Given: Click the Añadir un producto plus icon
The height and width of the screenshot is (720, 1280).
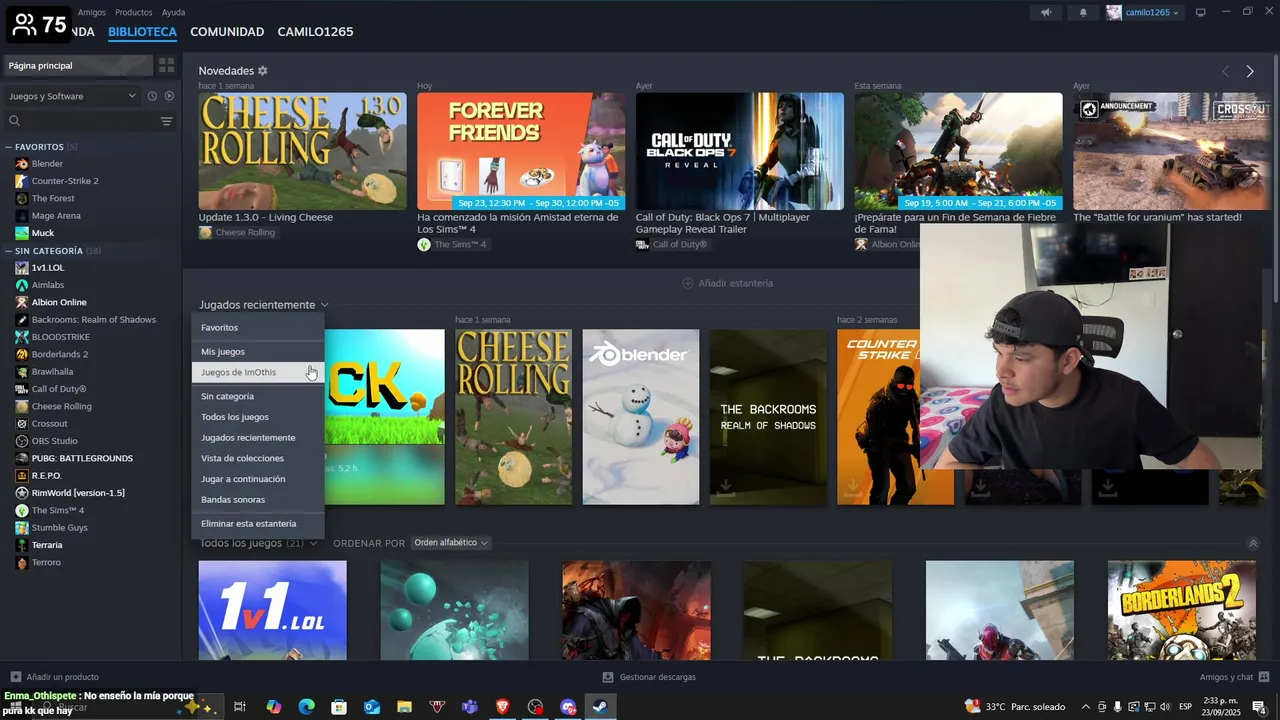Looking at the screenshot, I should pos(15,677).
